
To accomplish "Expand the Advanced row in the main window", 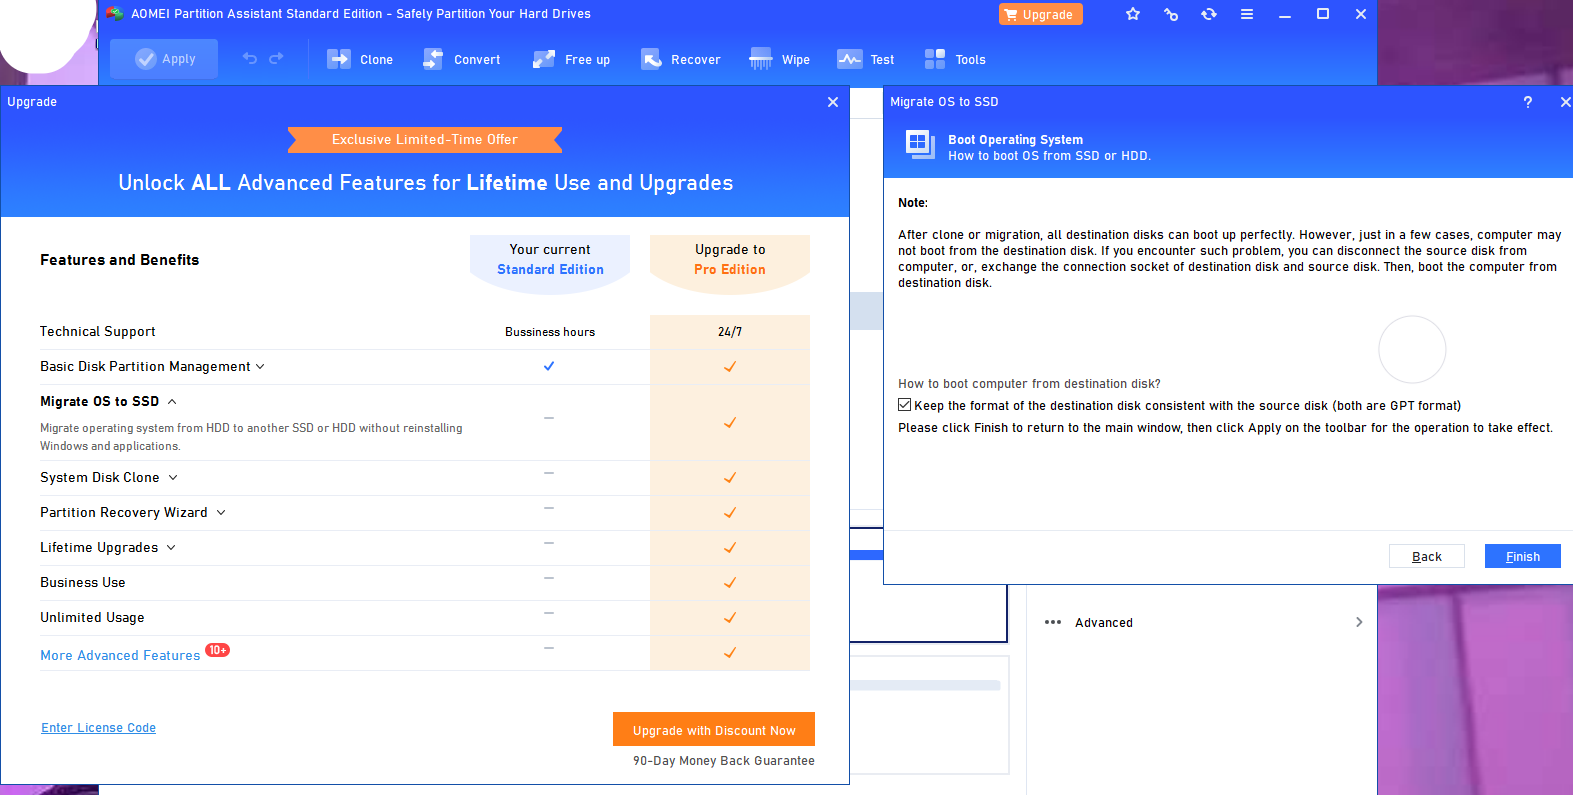I will tap(1203, 622).
